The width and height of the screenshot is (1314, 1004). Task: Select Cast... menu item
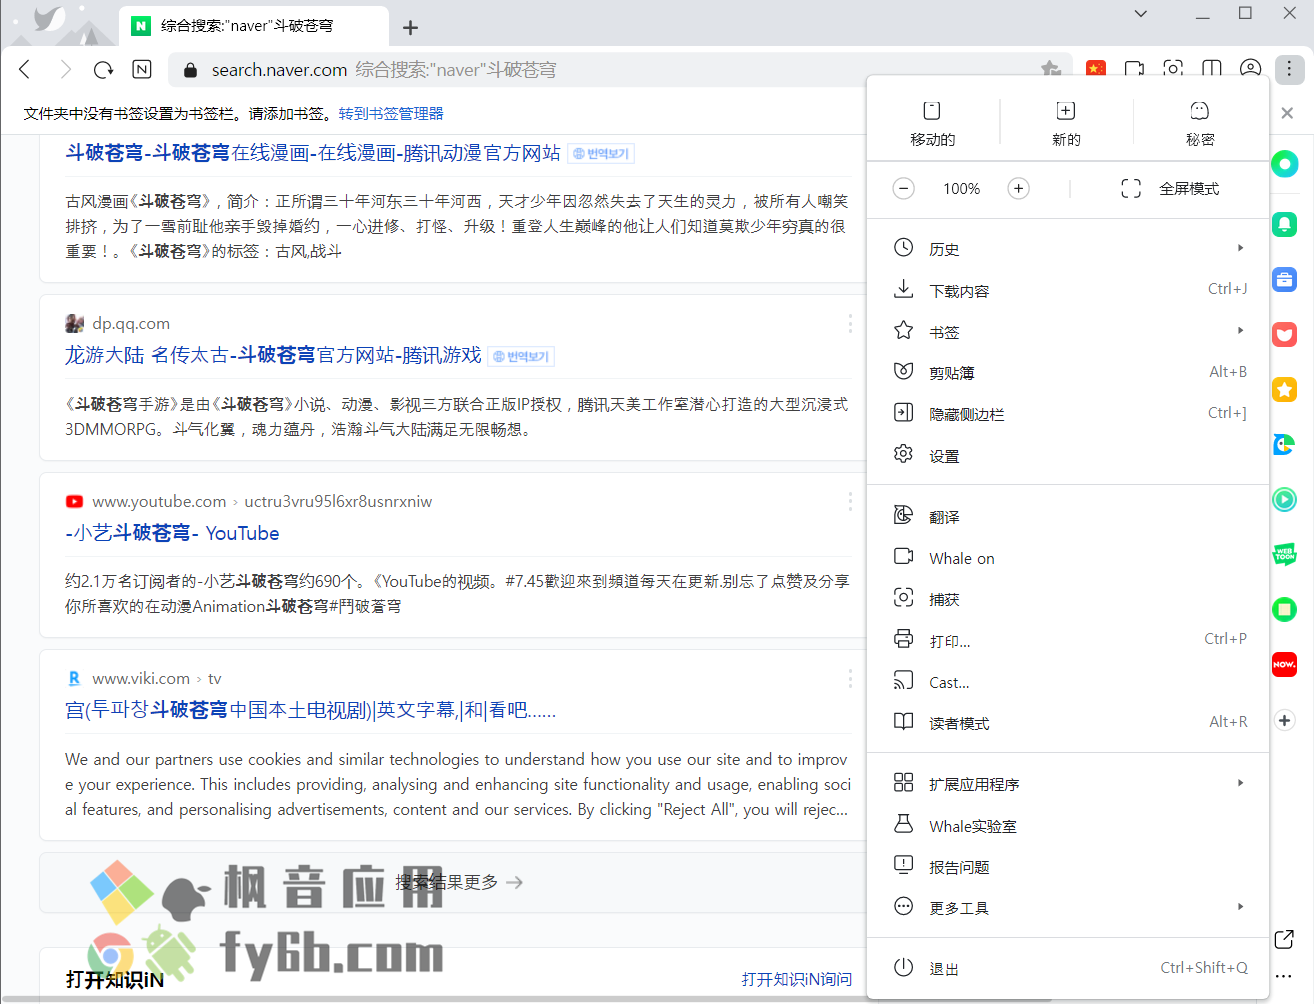click(x=1068, y=682)
